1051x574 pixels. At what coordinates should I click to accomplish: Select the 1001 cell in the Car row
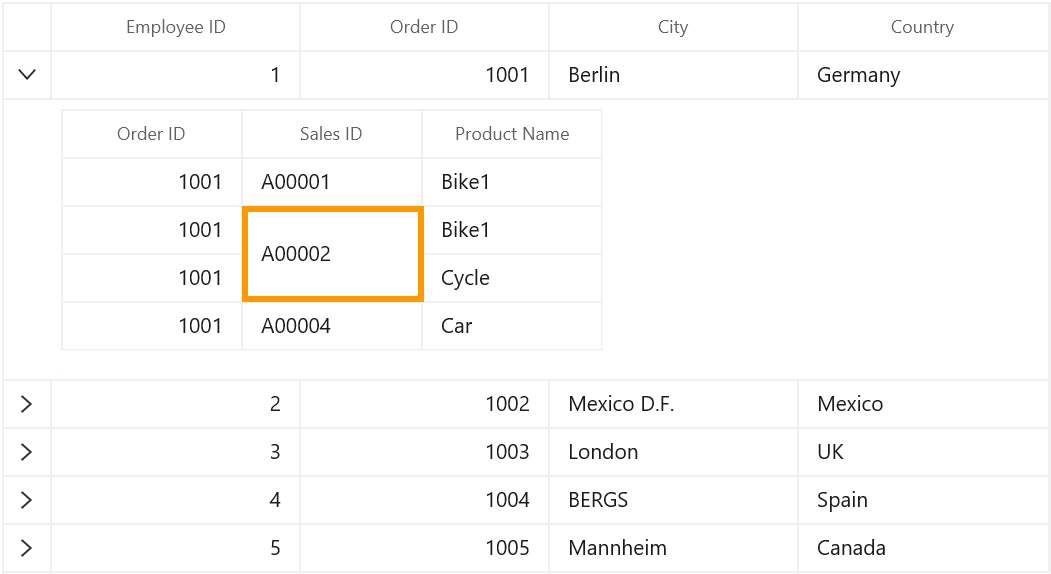tap(151, 326)
